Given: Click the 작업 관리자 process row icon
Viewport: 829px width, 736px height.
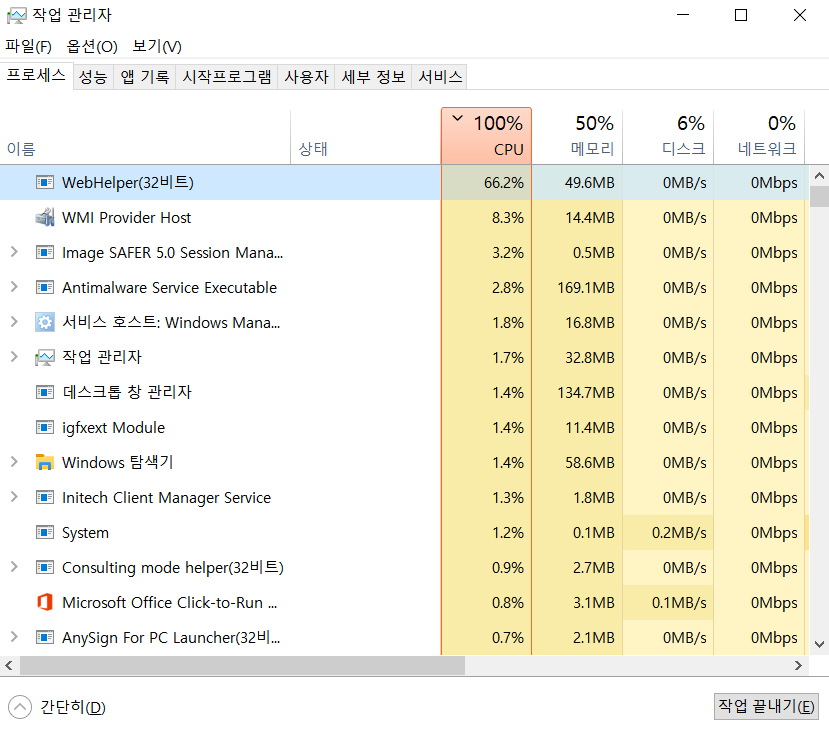Looking at the screenshot, I should pos(45,357).
